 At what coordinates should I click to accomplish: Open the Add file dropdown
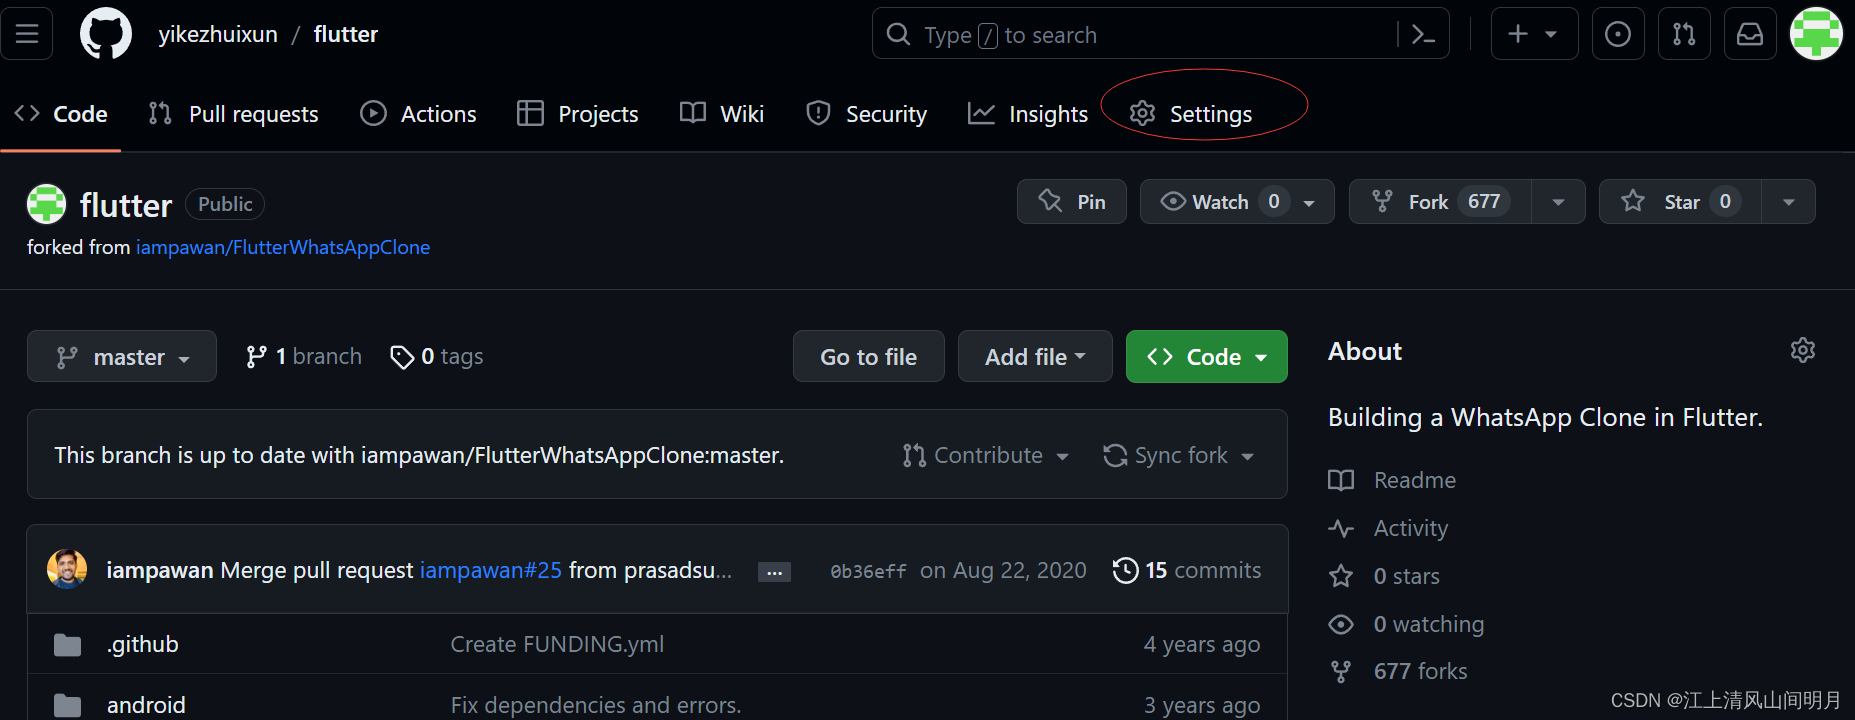pyautogui.click(x=1035, y=356)
